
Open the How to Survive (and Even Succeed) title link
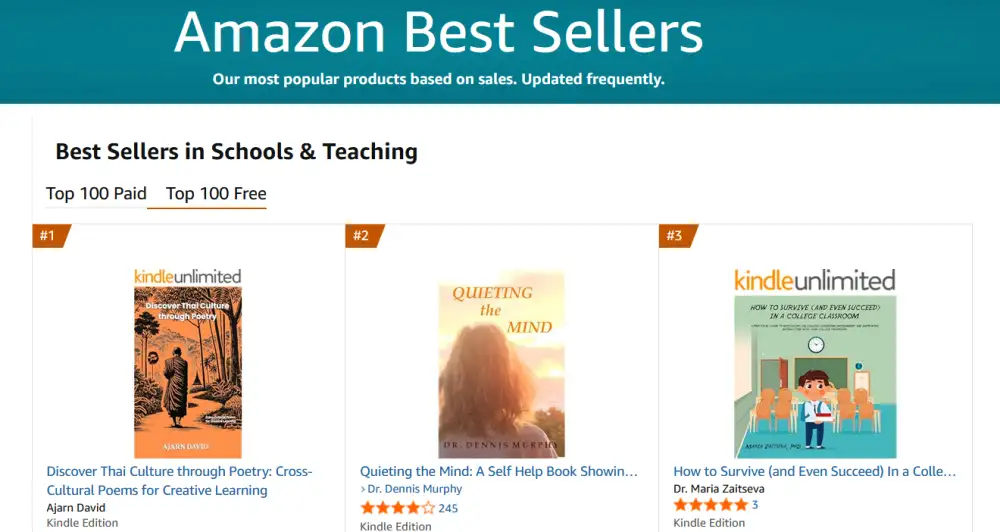814,471
